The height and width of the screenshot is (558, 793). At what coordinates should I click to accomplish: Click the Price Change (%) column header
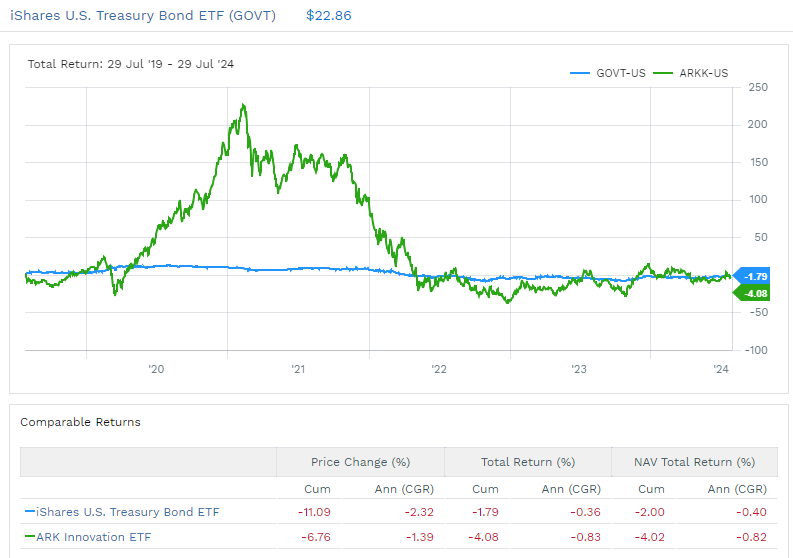coord(361,462)
